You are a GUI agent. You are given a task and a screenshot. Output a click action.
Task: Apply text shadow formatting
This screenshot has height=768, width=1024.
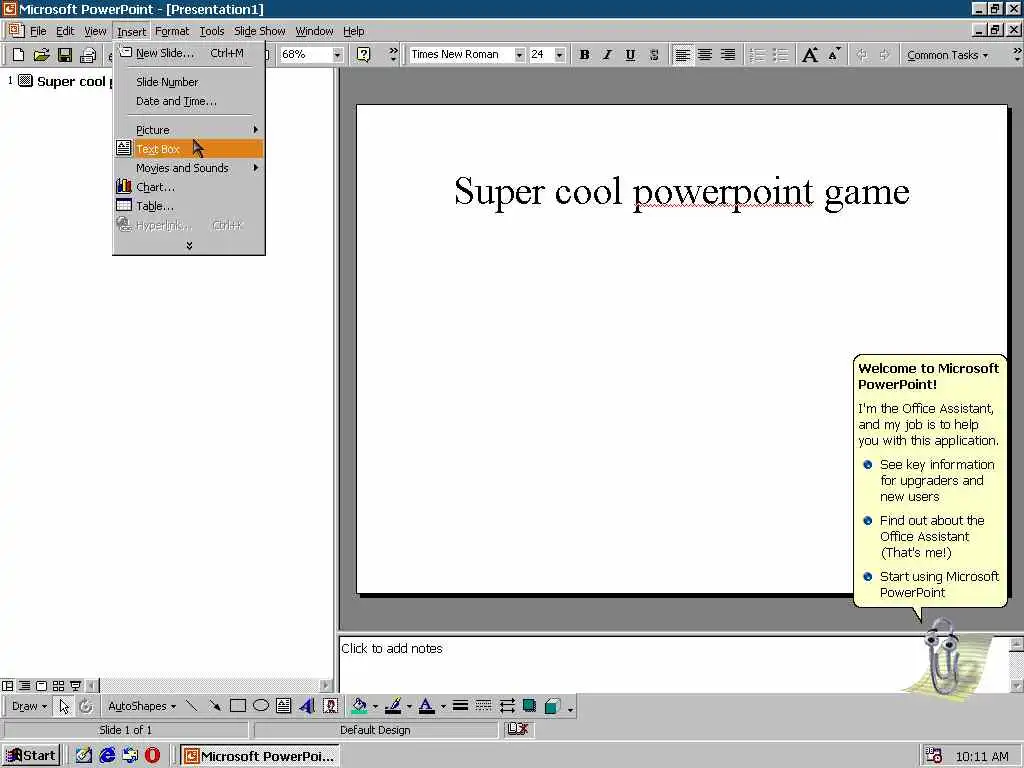pos(654,55)
